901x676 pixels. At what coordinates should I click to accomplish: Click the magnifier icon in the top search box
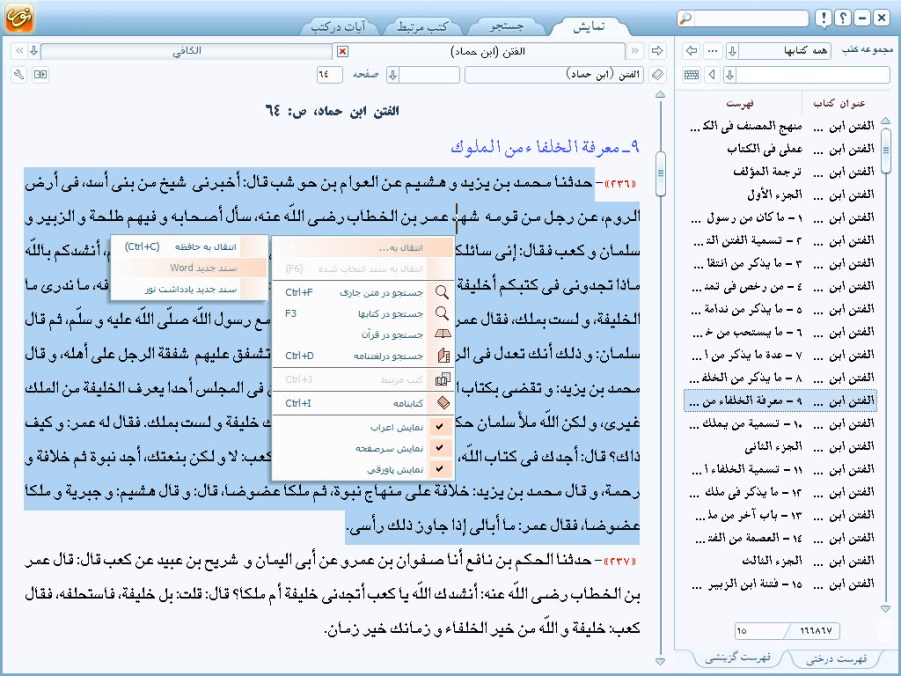686,18
